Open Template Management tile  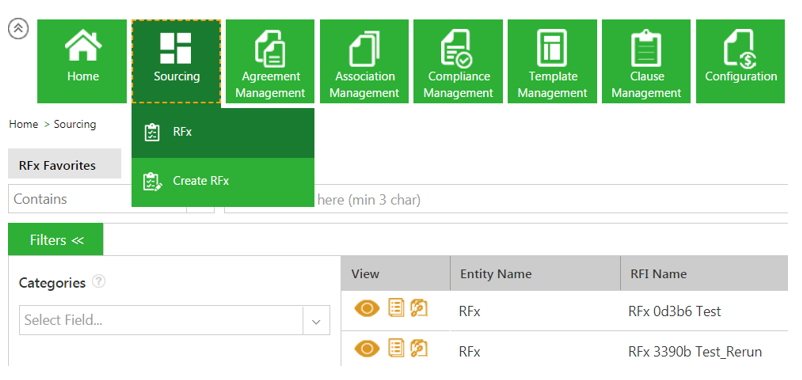pyautogui.click(x=552, y=61)
